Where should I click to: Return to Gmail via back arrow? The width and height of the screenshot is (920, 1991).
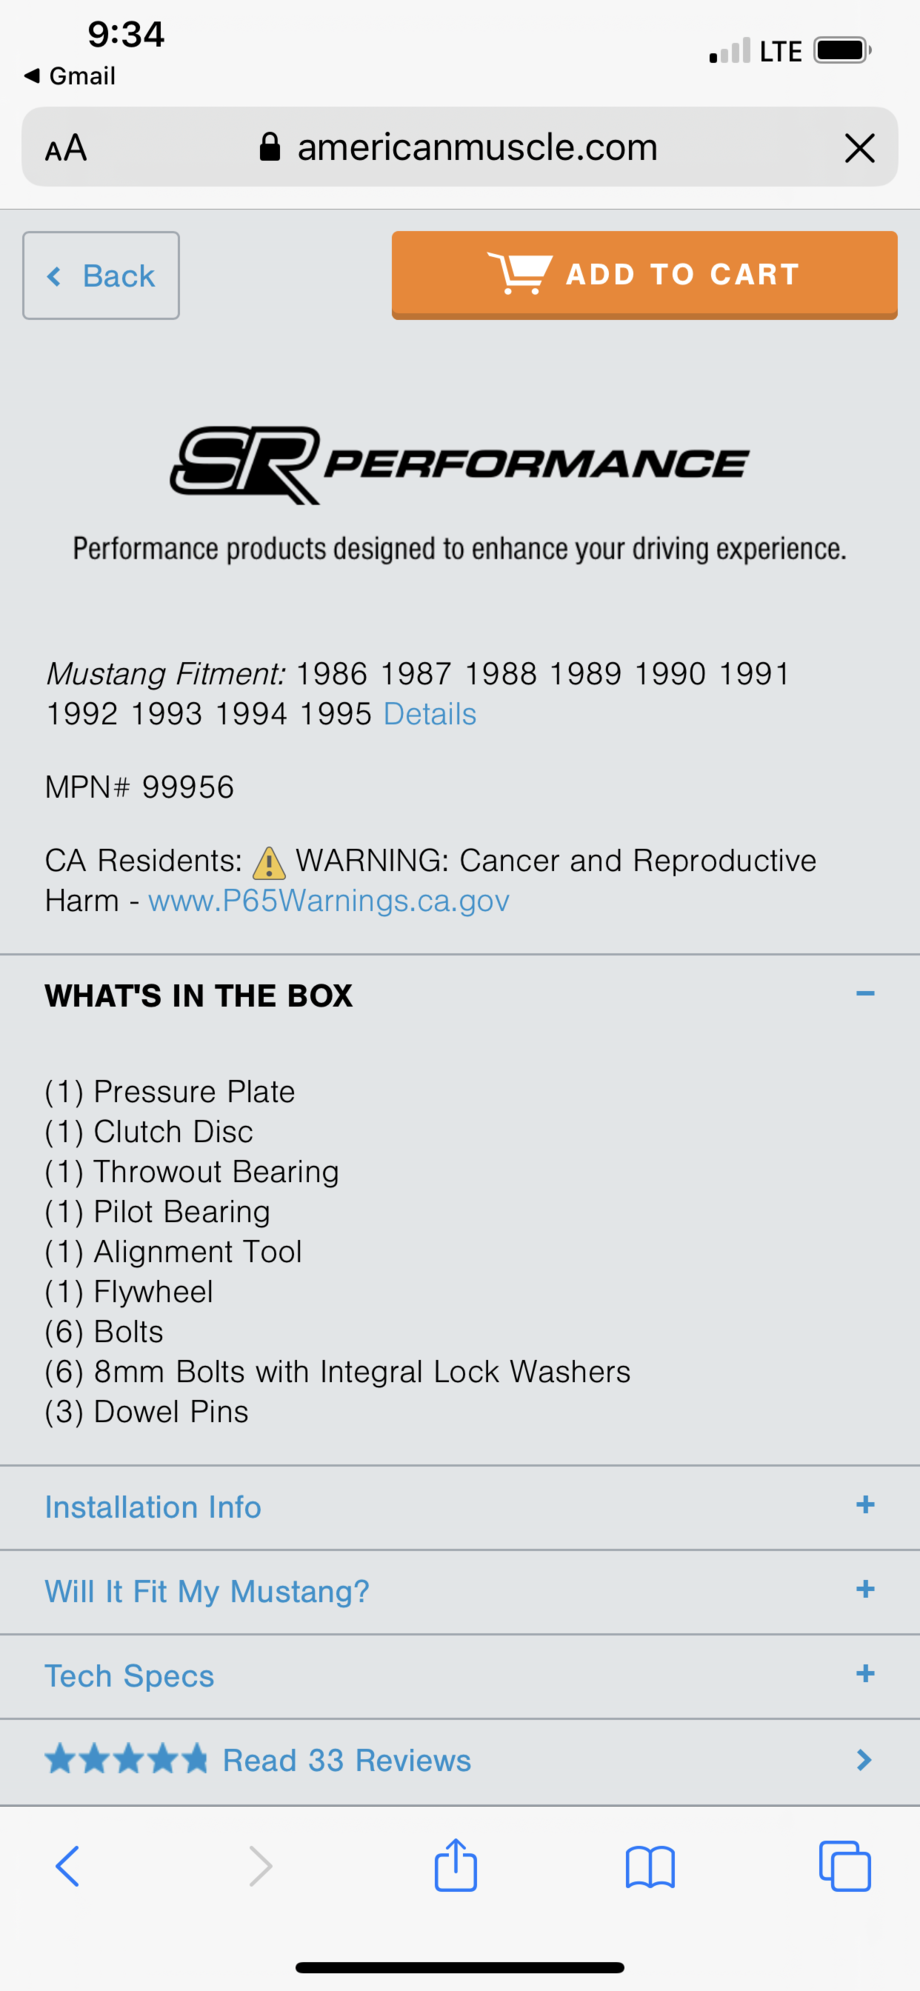coord(70,76)
